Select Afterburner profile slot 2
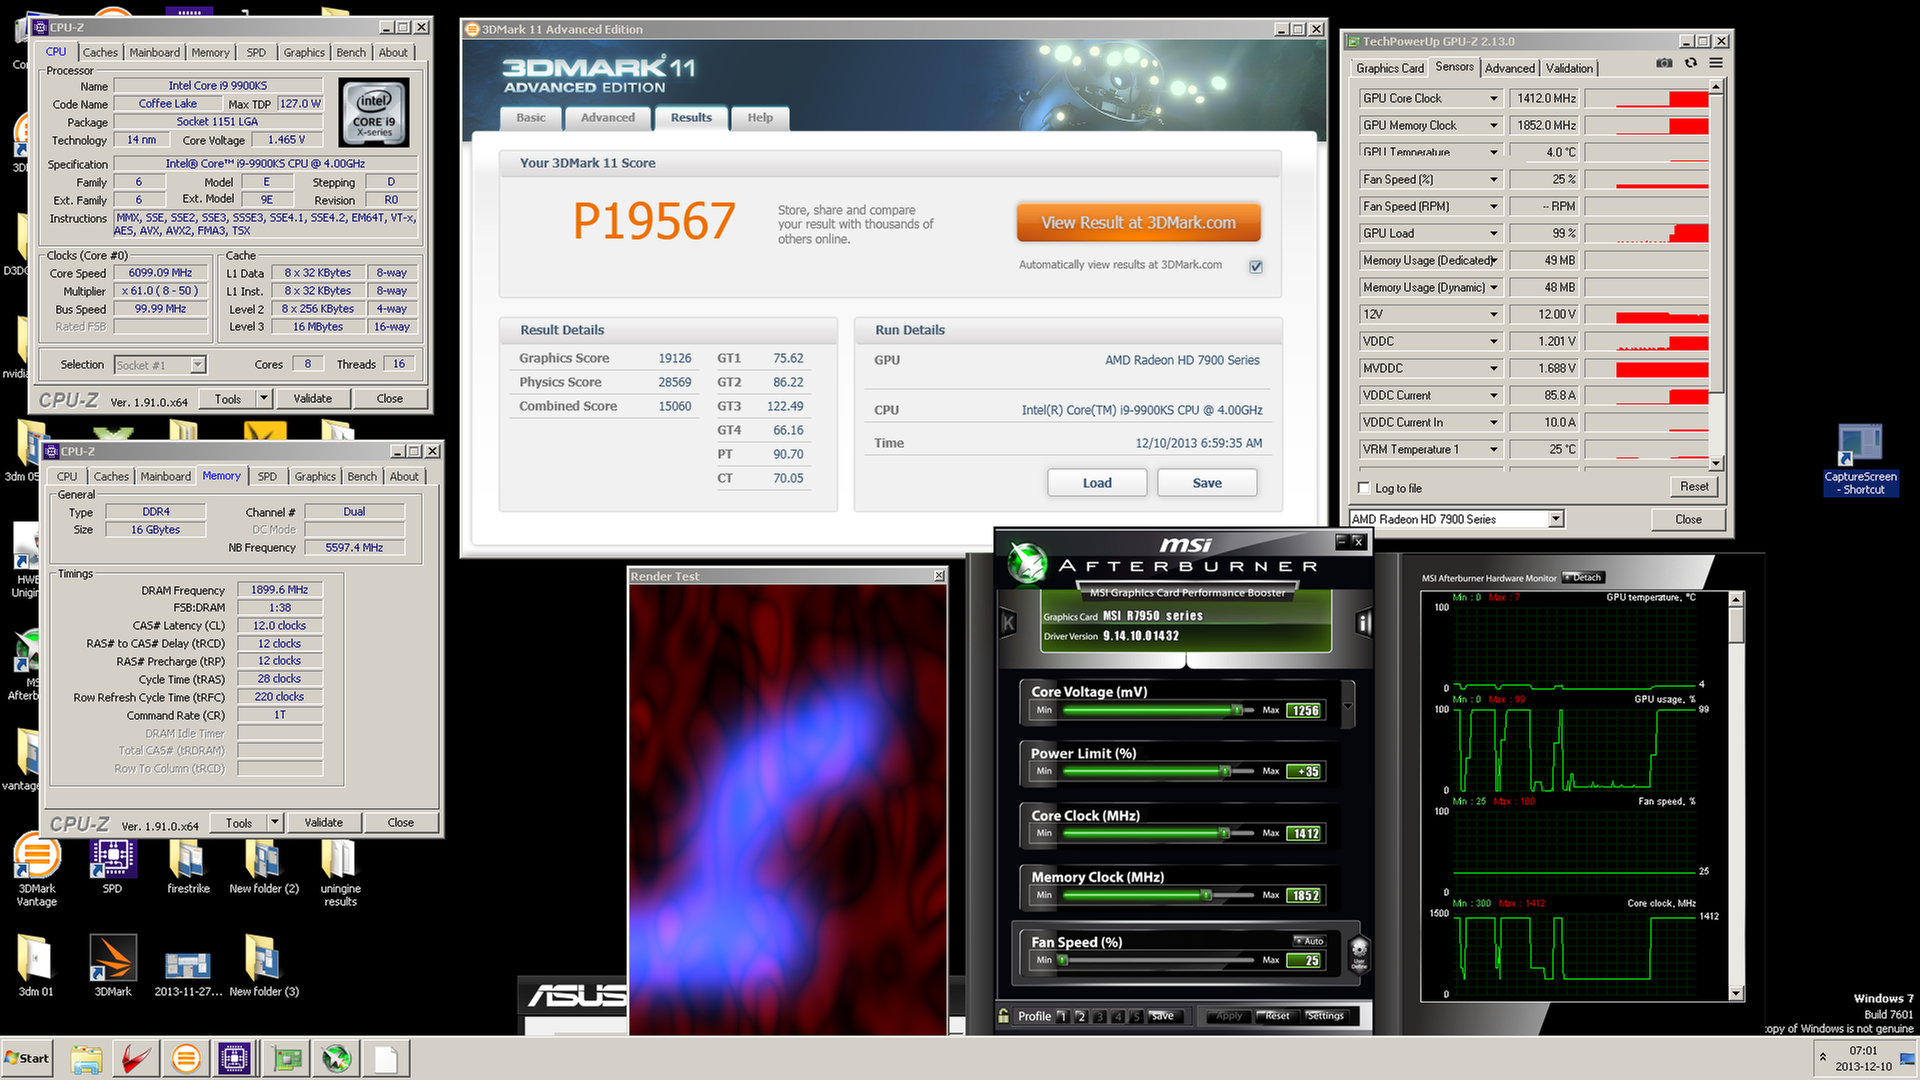 click(1081, 1016)
